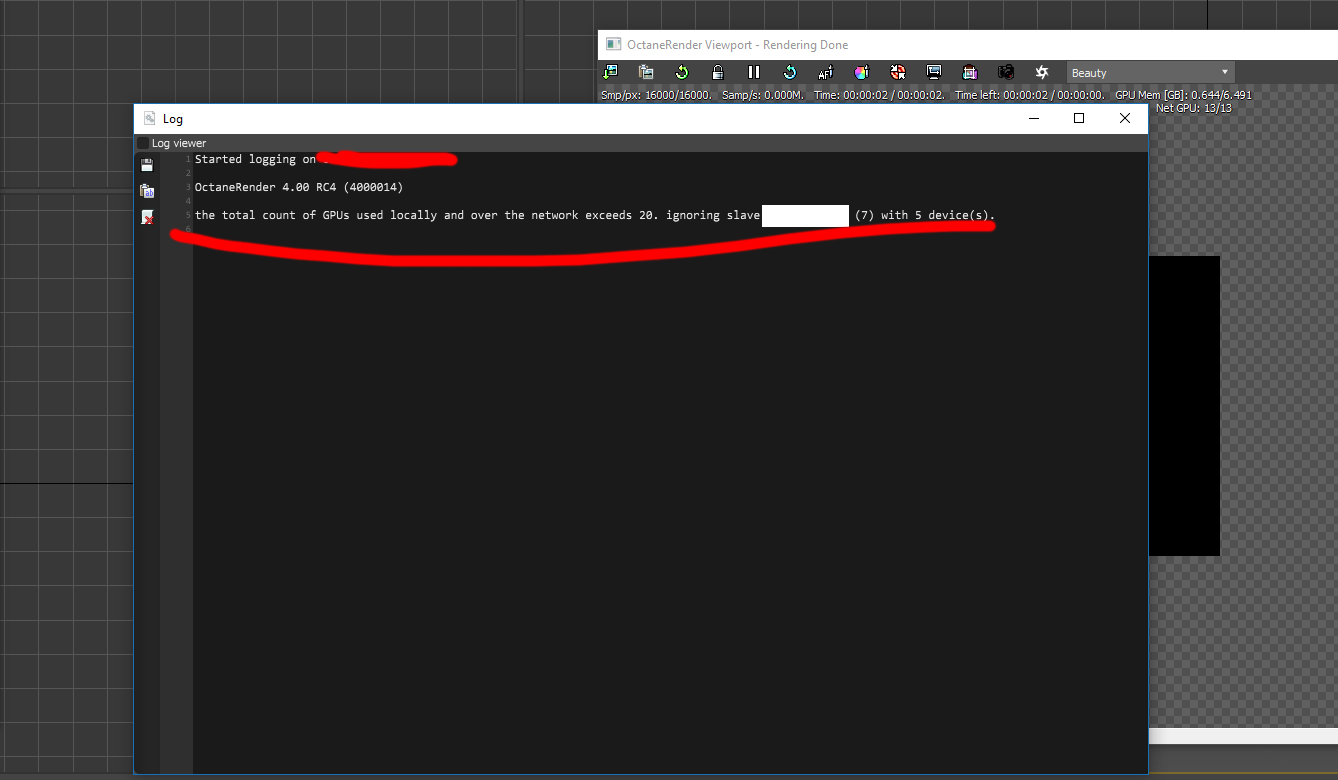Viewport: 1338px width, 780px height.
Task: Restart rendering with the green refresh icon
Action: (682, 72)
